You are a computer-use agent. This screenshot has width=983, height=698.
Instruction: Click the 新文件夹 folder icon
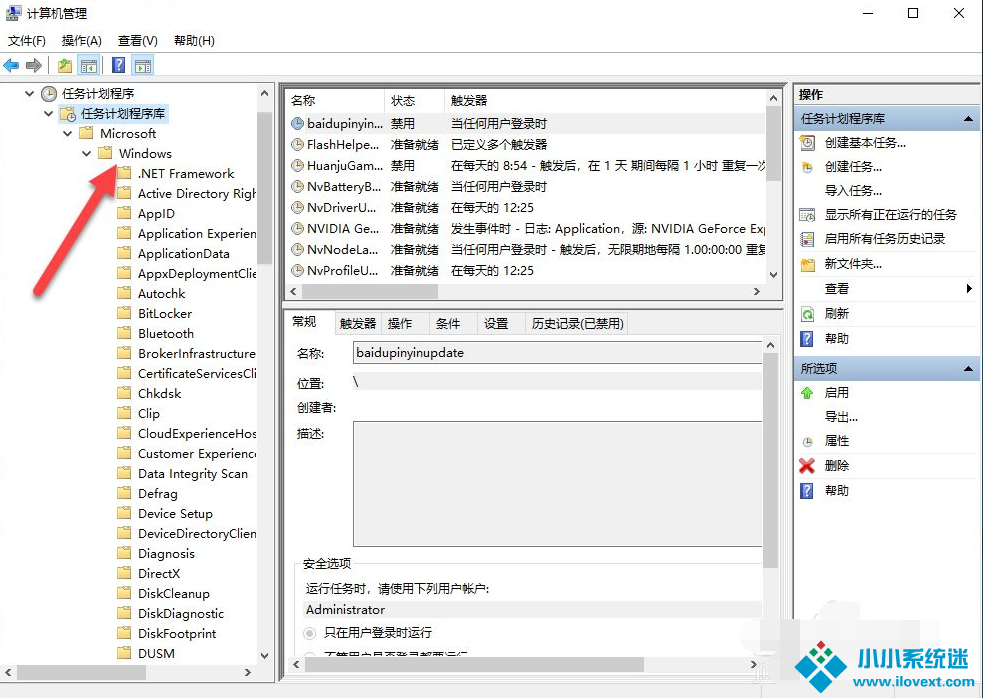(807, 264)
